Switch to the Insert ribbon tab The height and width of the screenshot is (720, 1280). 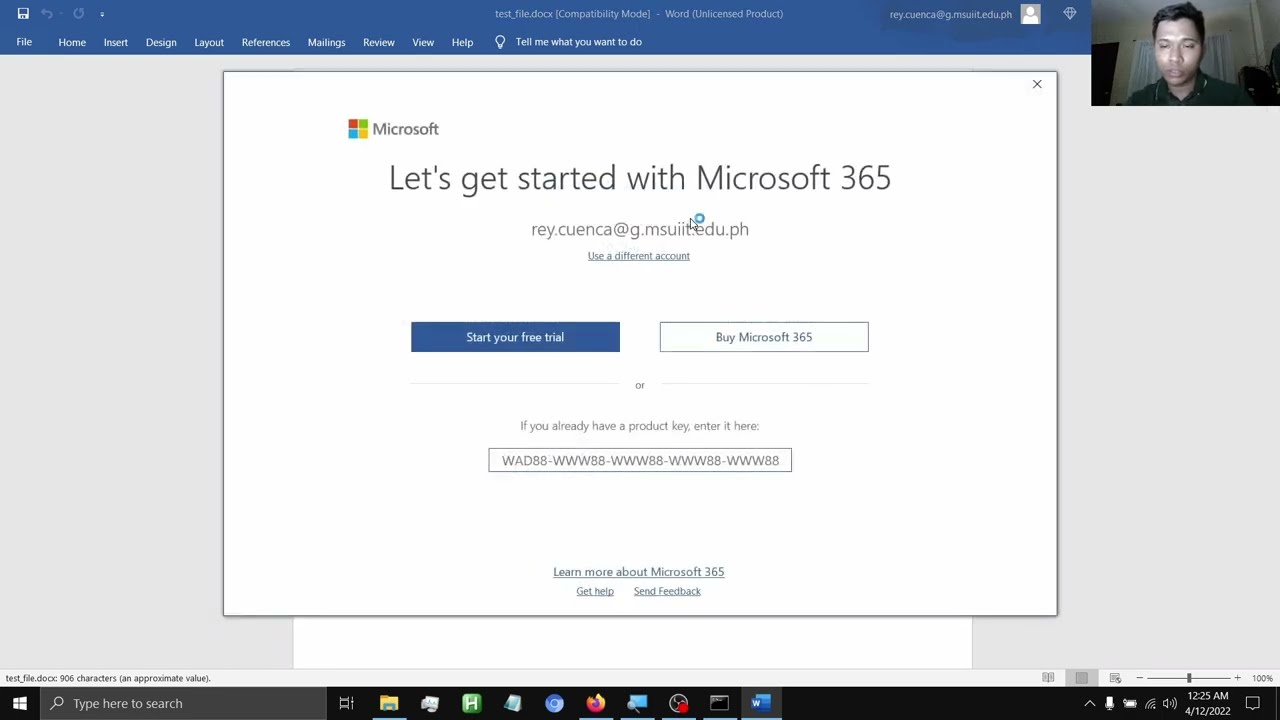(x=116, y=42)
